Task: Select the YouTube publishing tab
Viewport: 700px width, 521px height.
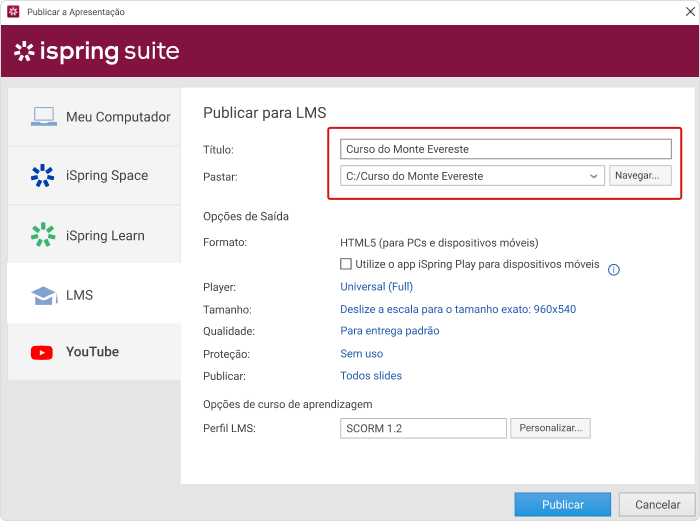Action: coord(94,352)
